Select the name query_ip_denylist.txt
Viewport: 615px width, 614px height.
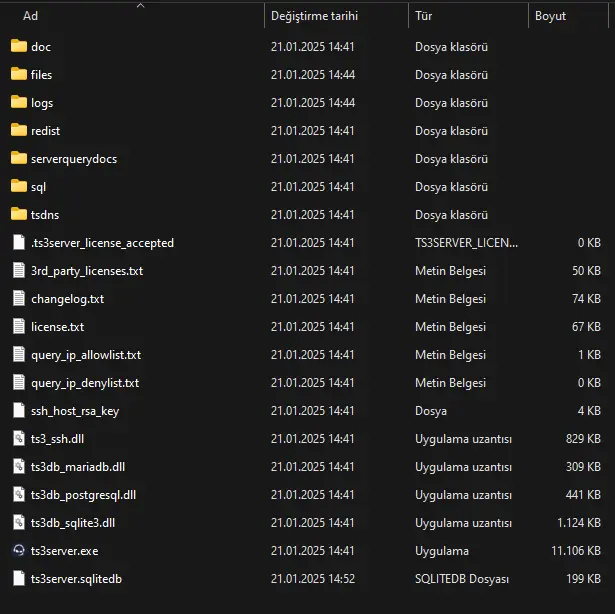(x=85, y=383)
